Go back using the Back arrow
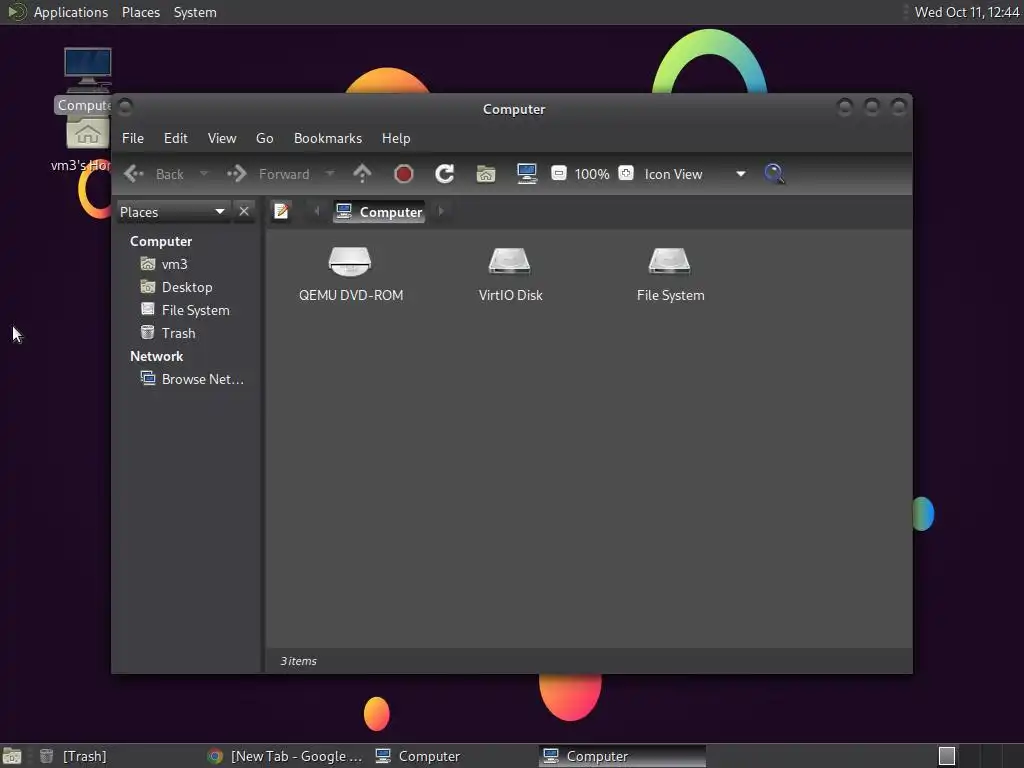 pos(154,174)
